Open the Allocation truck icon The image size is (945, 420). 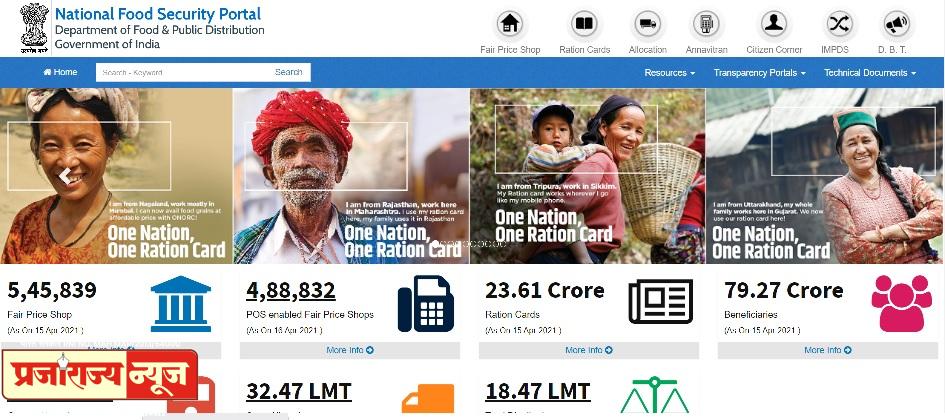click(x=647, y=24)
